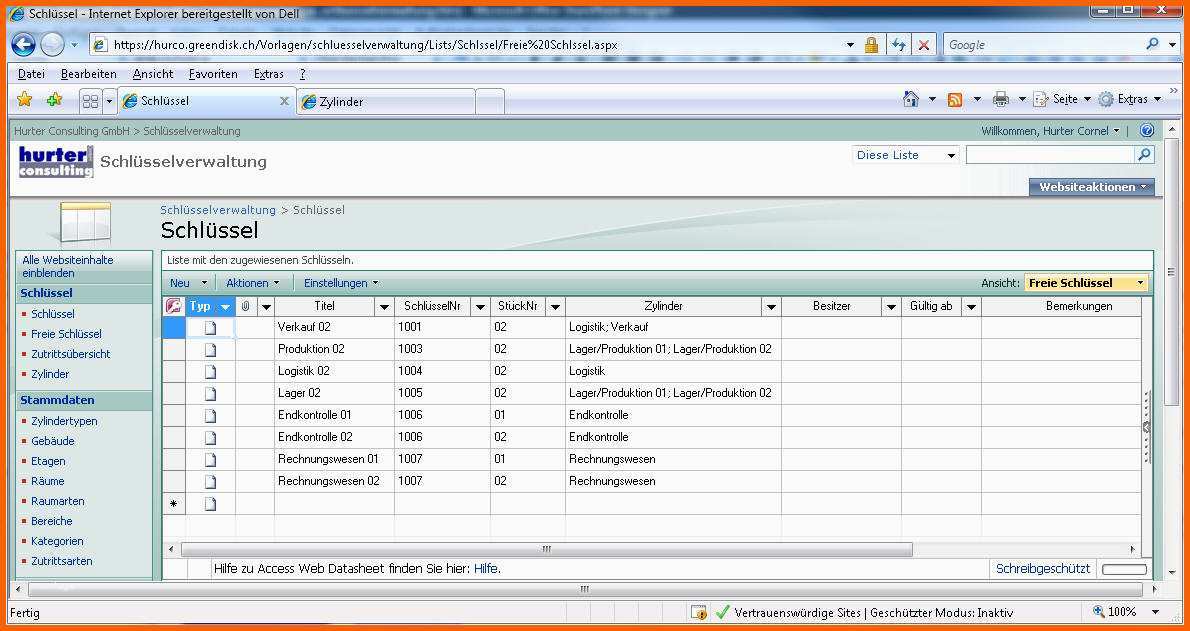Open the Websiteaktionen menu

(1091, 187)
